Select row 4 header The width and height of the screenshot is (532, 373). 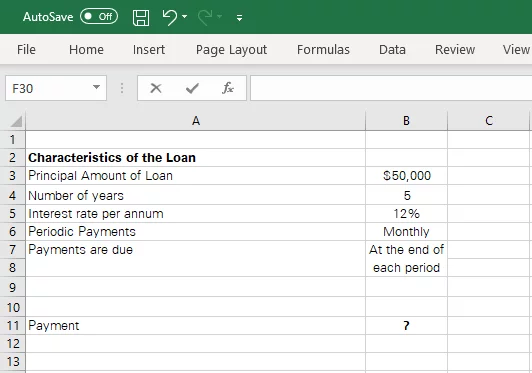(13, 195)
